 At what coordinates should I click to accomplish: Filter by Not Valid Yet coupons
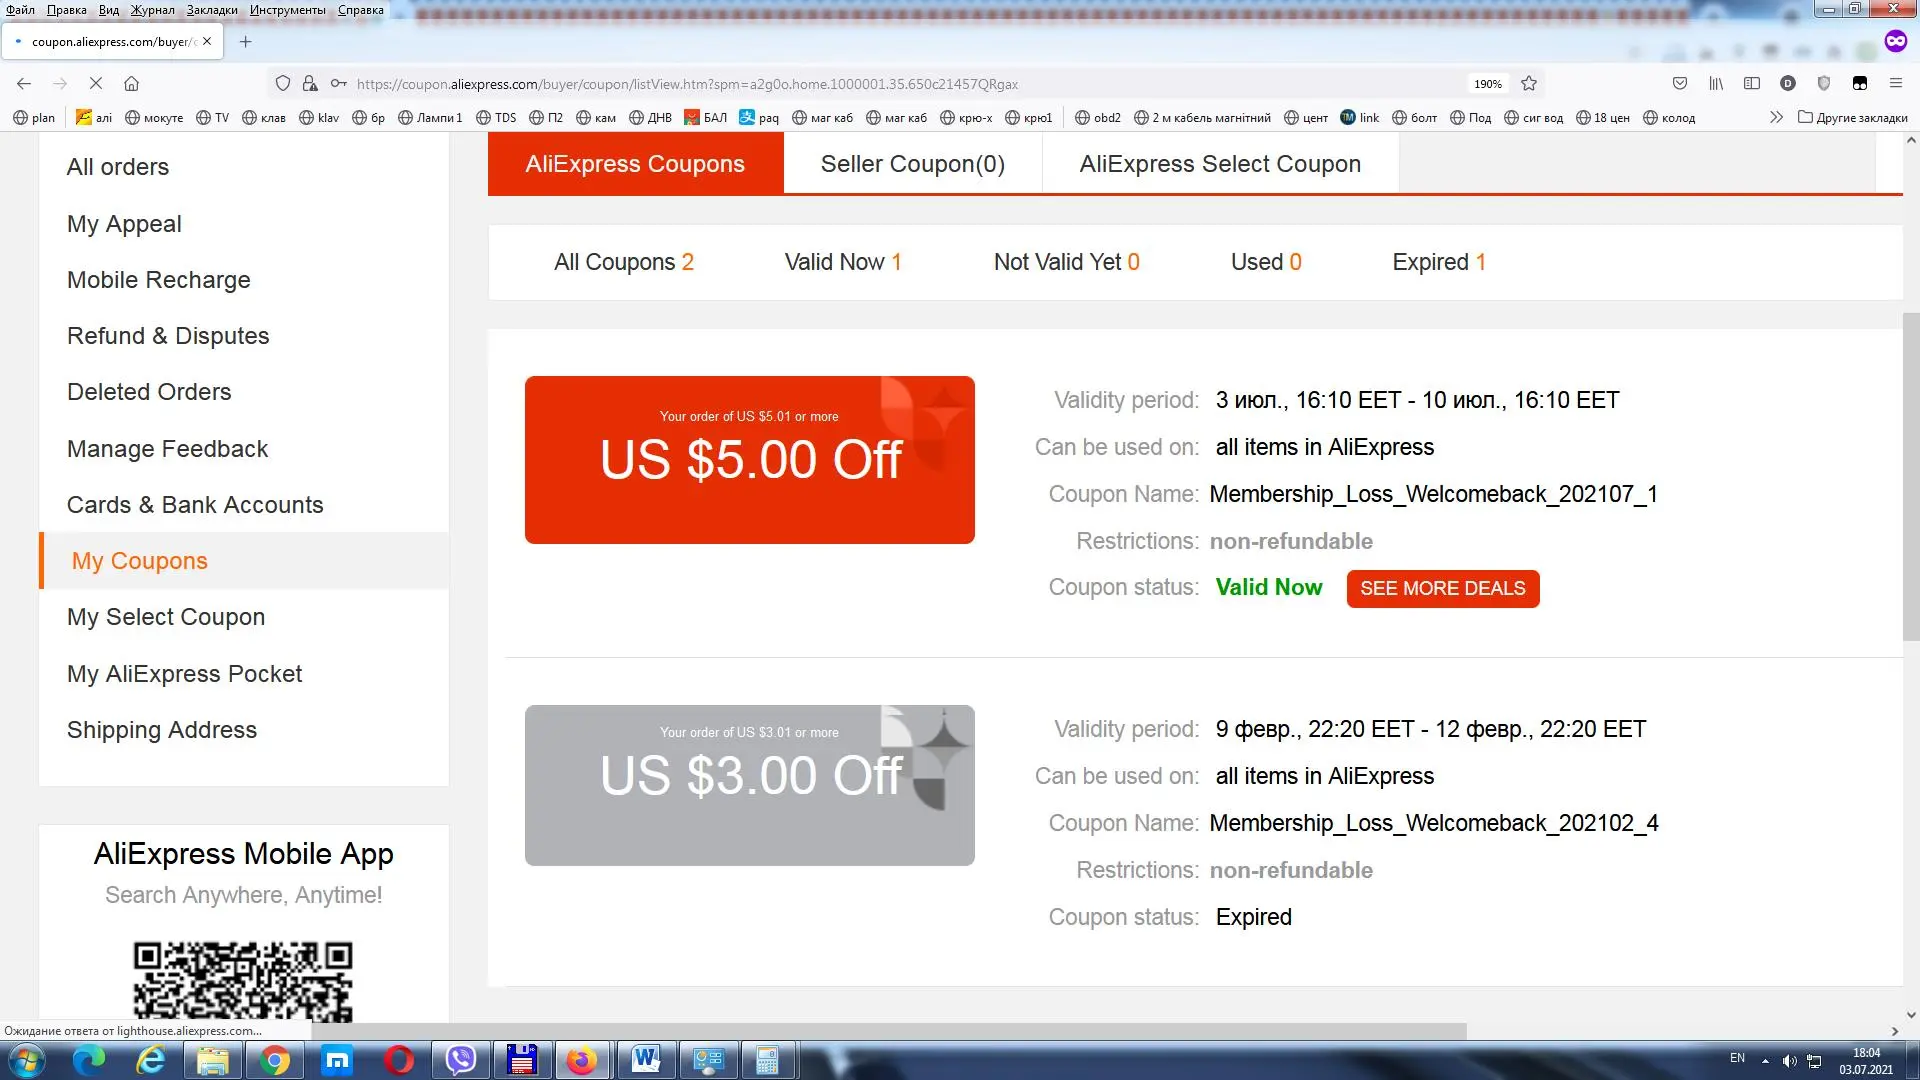click(x=1067, y=262)
